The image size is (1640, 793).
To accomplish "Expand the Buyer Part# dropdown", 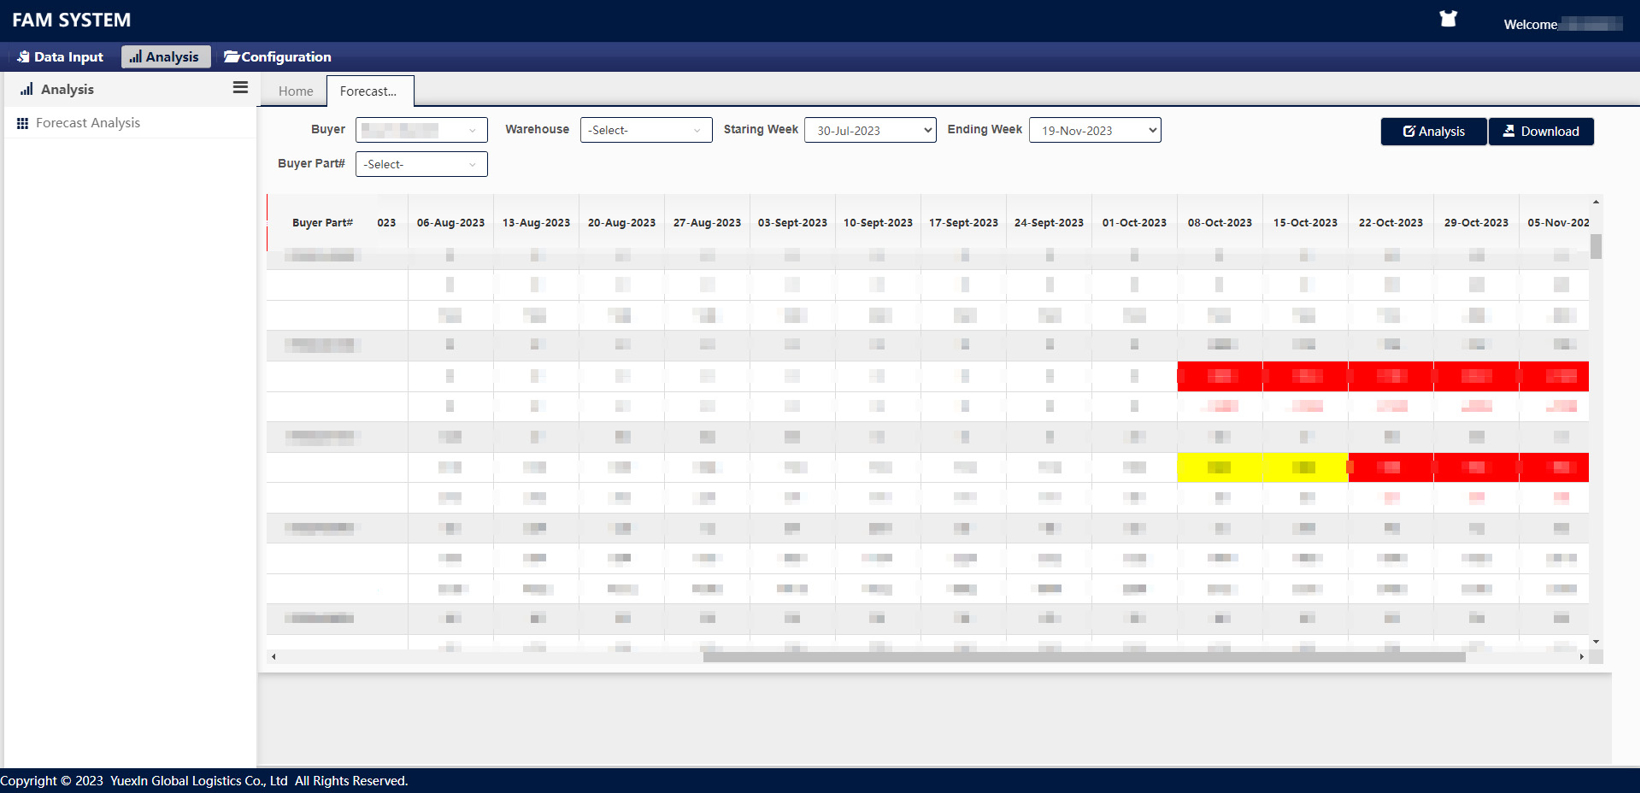I will pyautogui.click(x=421, y=164).
